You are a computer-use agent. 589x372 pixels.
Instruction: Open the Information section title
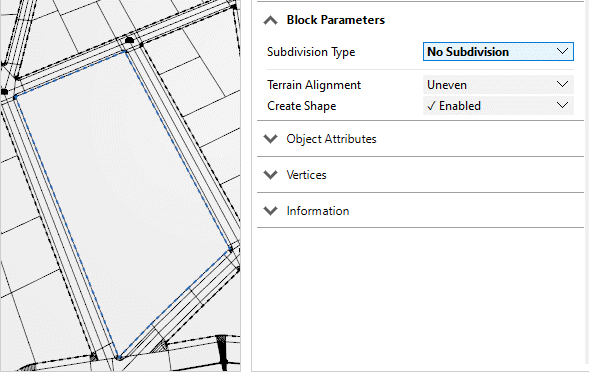point(318,211)
